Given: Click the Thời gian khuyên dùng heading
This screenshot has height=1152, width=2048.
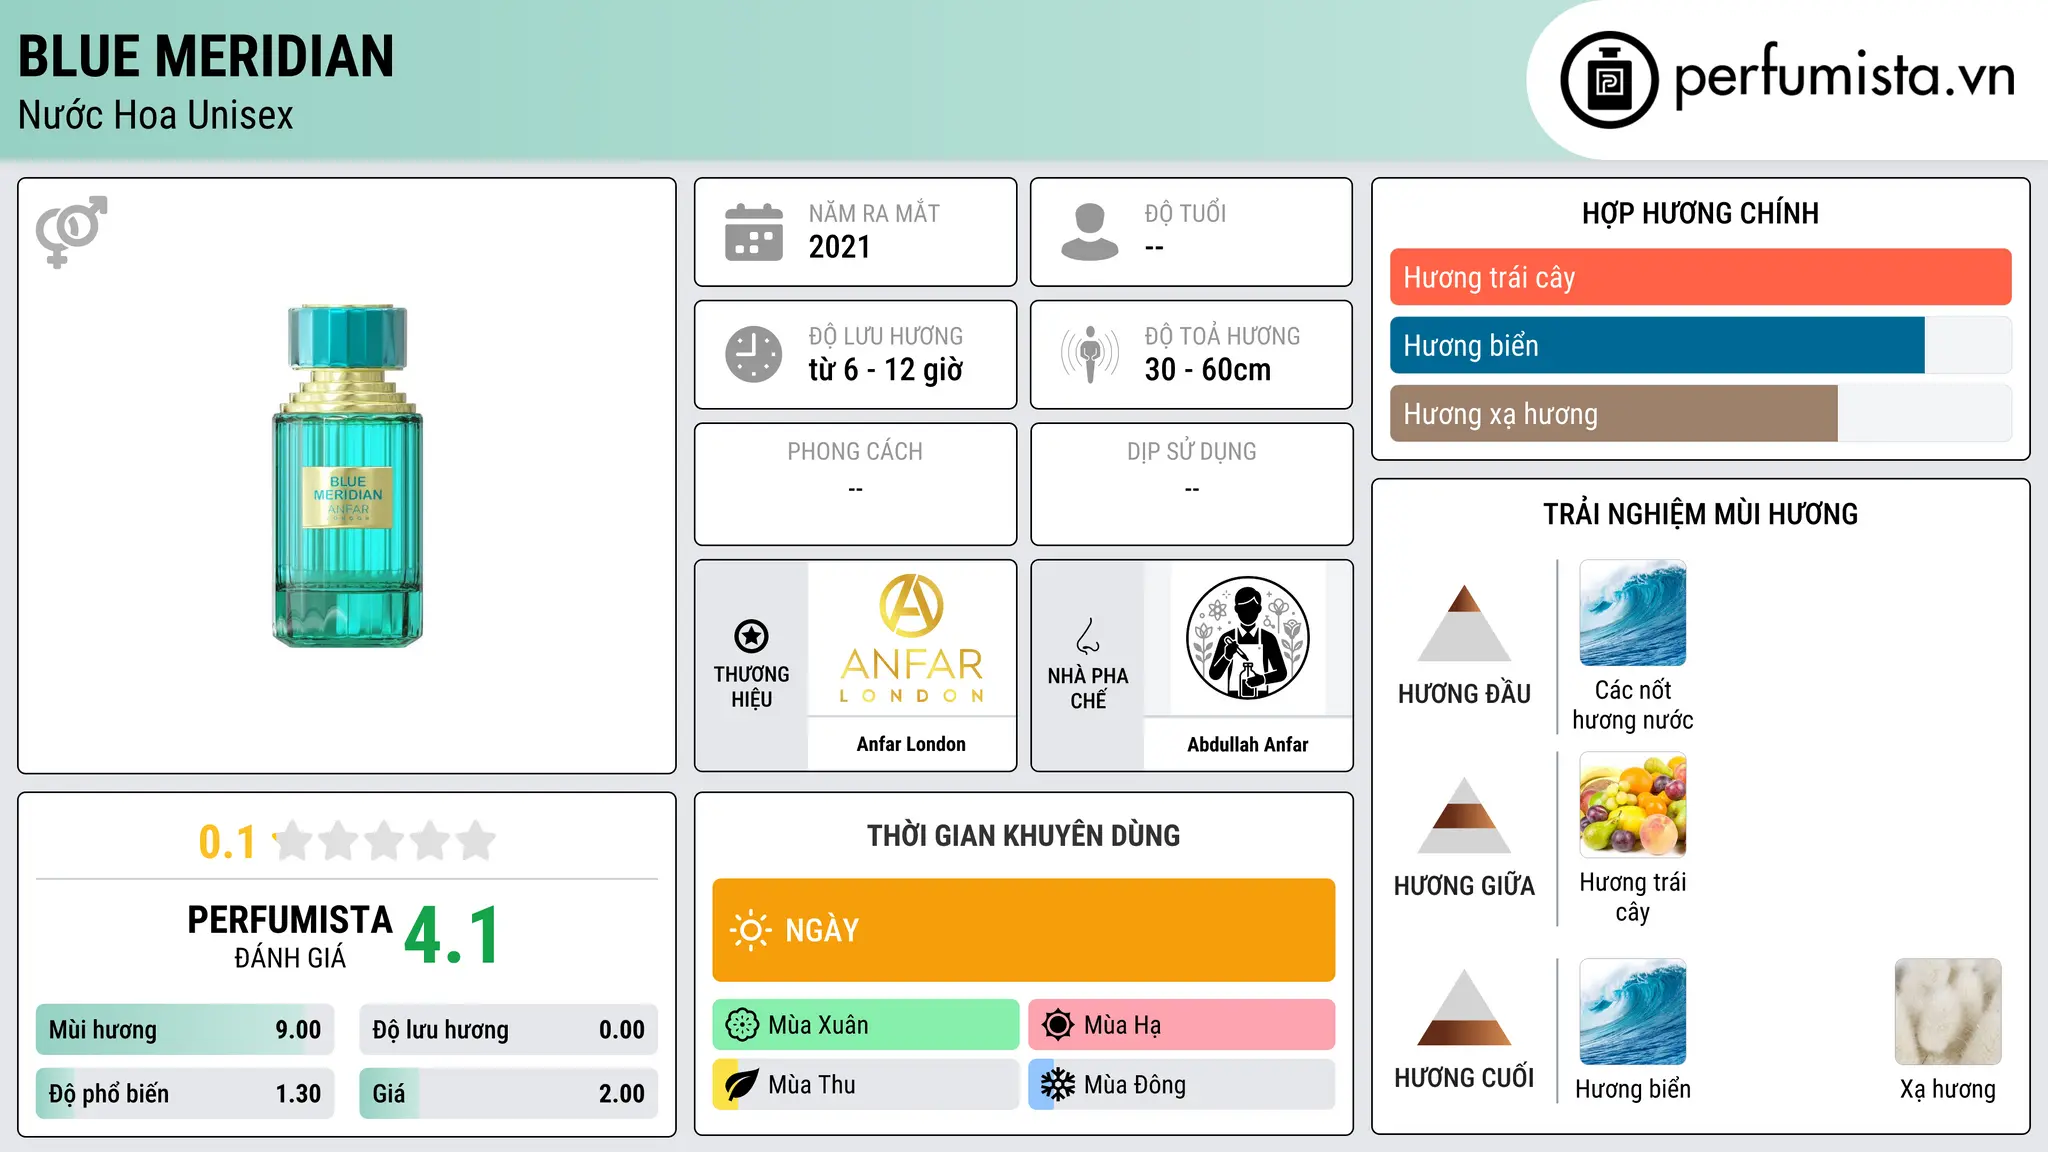Looking at the screenshot, I should 1024,835.
